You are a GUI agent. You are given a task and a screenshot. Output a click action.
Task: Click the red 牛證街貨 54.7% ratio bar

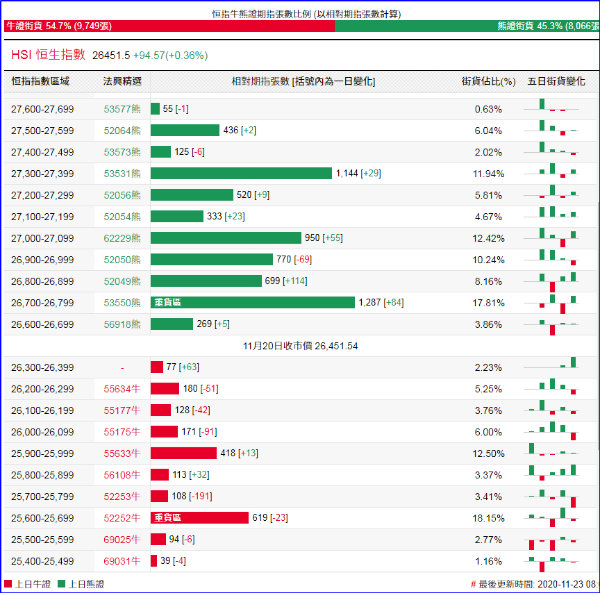(169, 26)
